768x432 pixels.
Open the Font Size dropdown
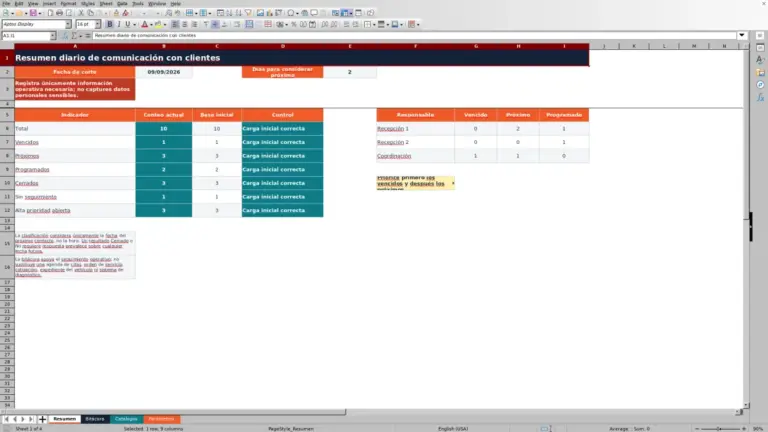tap(97, 24)
